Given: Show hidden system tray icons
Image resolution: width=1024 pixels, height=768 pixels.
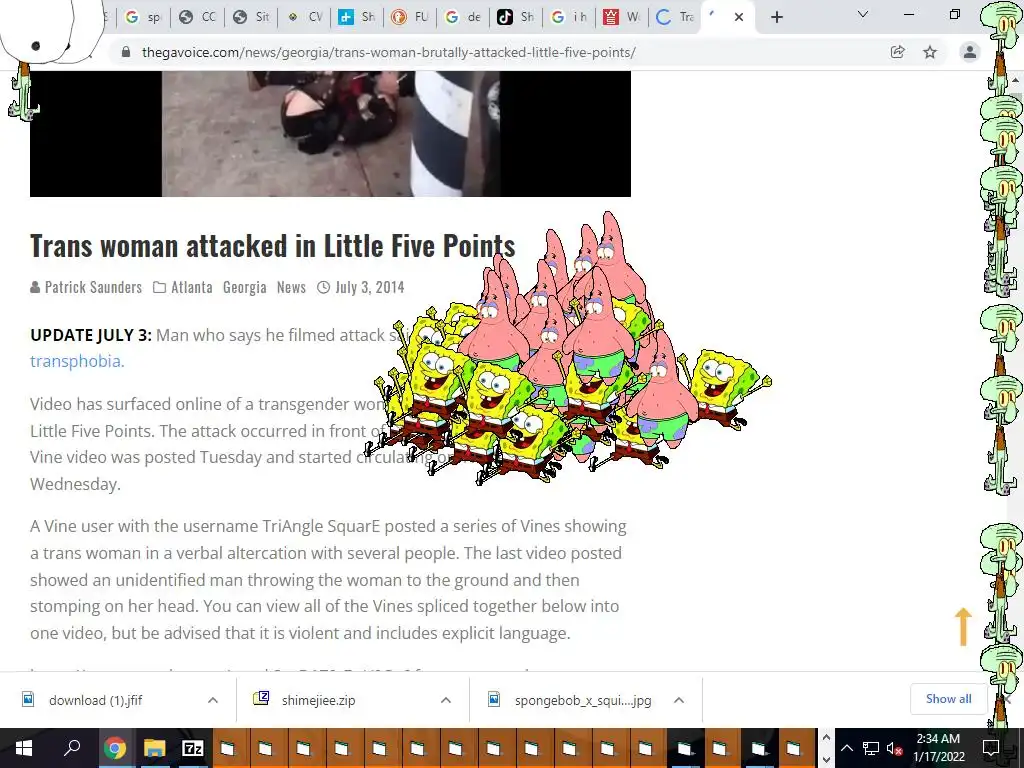Looking at the screenshot, I should tap(846, 748).
